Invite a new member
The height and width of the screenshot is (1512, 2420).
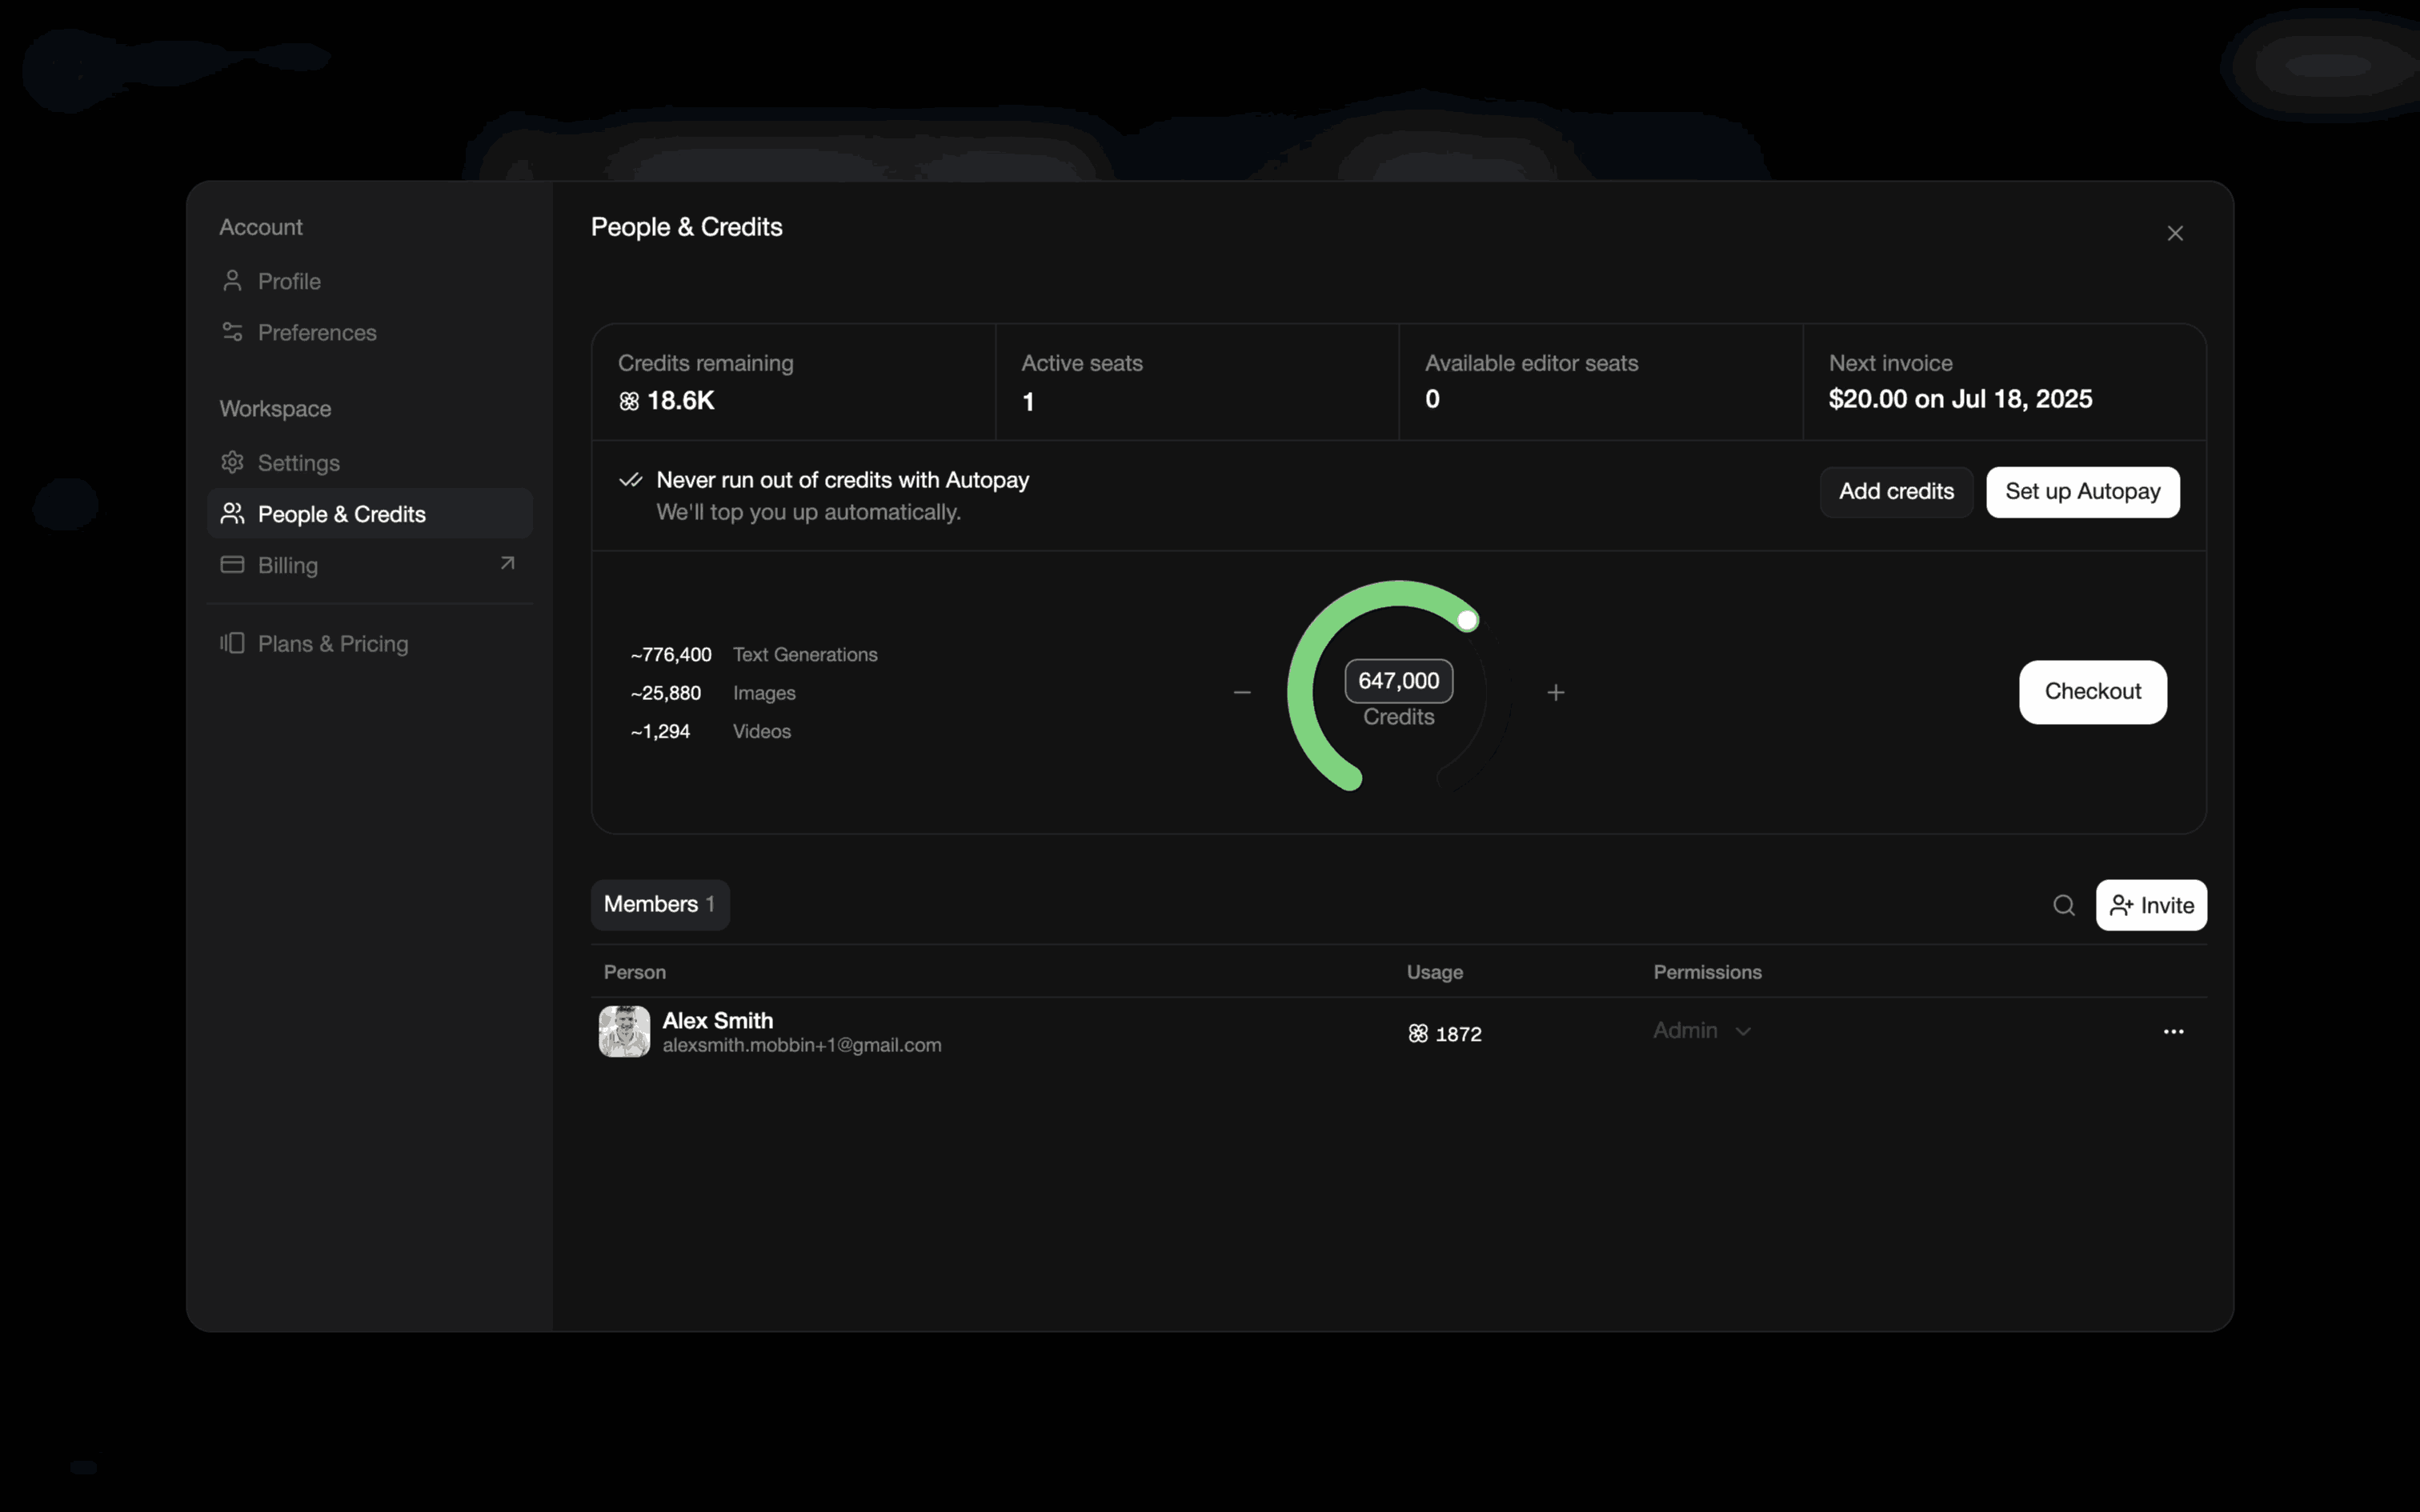[2151, 905]
